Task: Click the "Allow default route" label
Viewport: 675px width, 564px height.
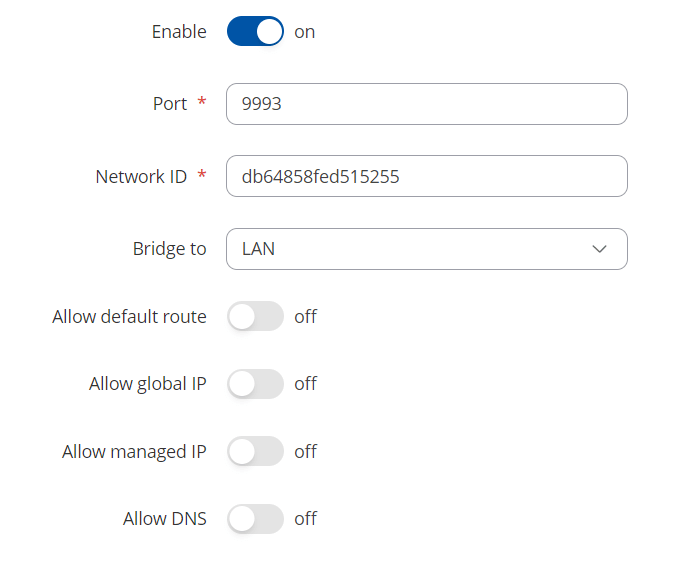Action: 129,317
